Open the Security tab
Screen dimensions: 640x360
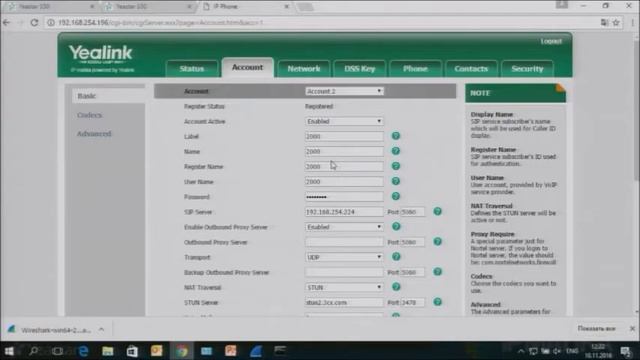click(527, 69)
